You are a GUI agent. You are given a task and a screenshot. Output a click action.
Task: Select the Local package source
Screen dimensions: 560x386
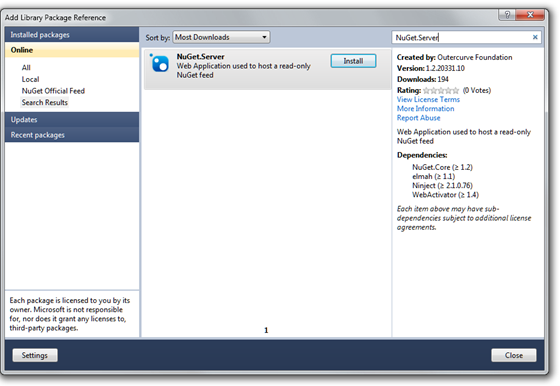(30, 79)
